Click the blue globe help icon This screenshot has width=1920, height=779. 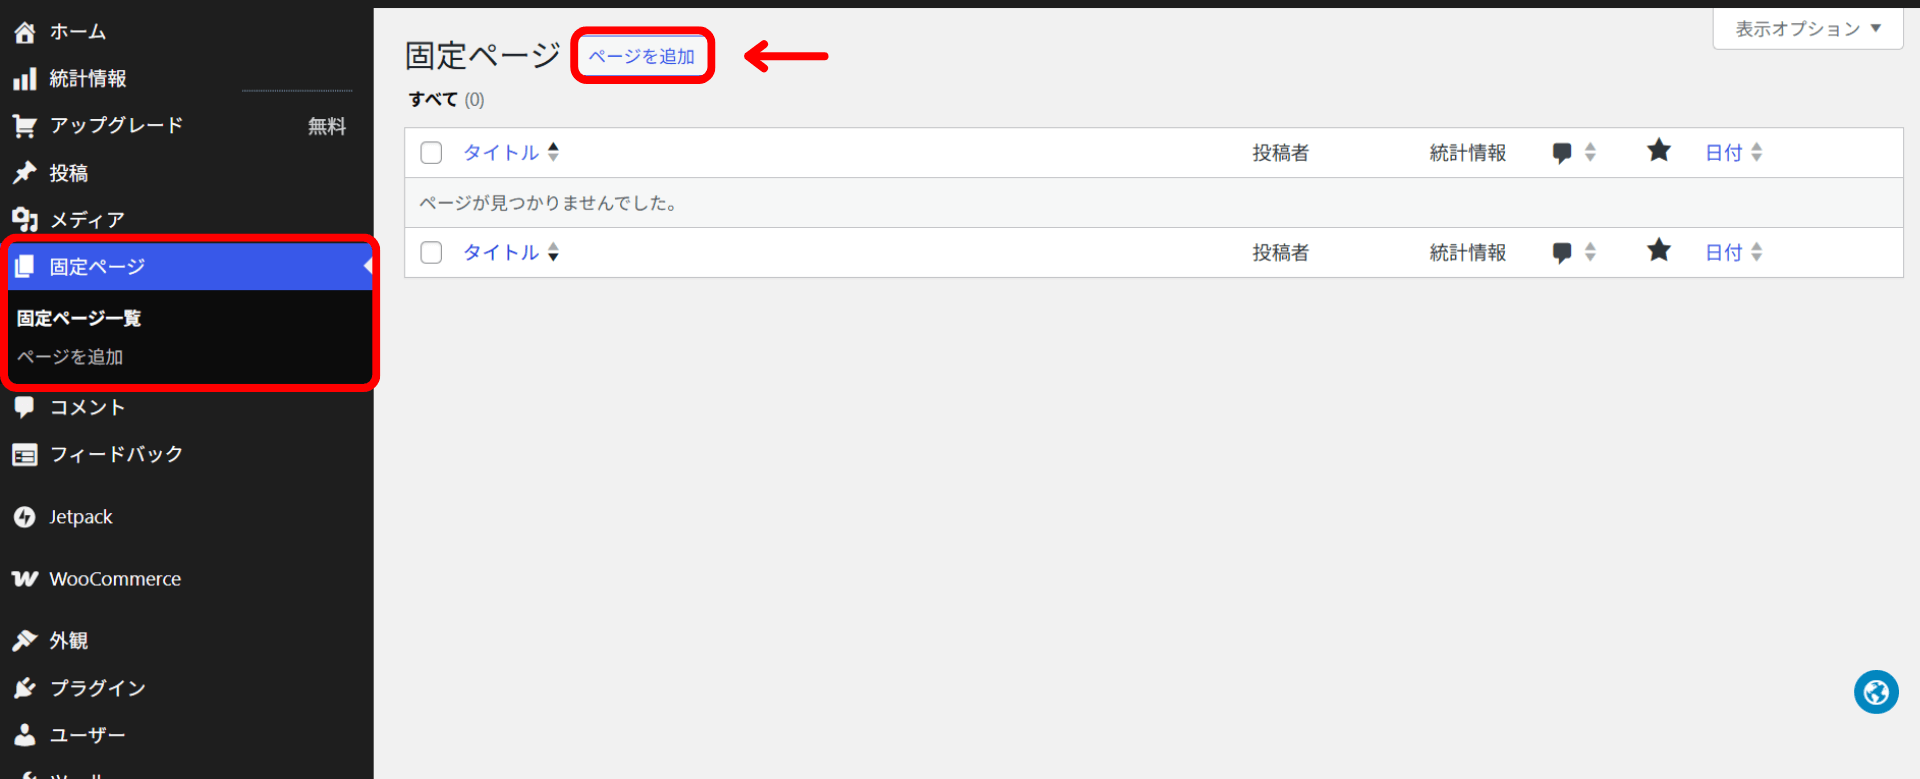tap(1876, 692)
